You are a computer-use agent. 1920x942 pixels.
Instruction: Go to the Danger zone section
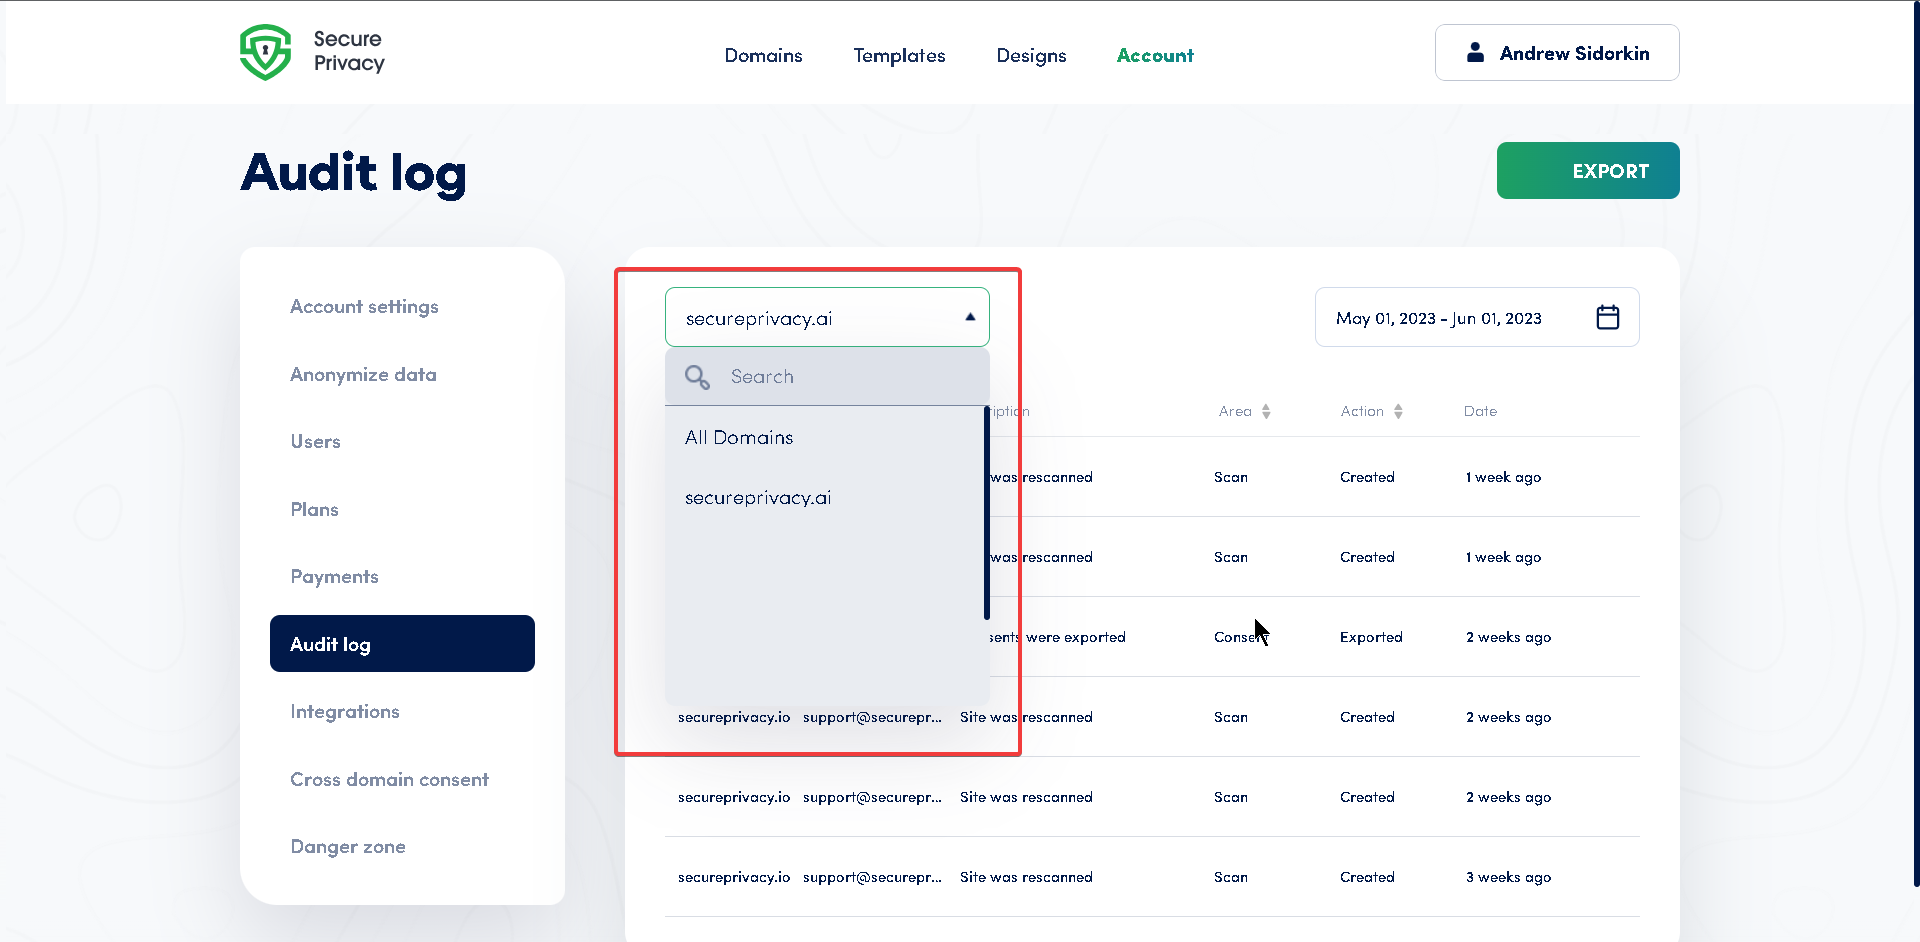[x=347, y=846]
